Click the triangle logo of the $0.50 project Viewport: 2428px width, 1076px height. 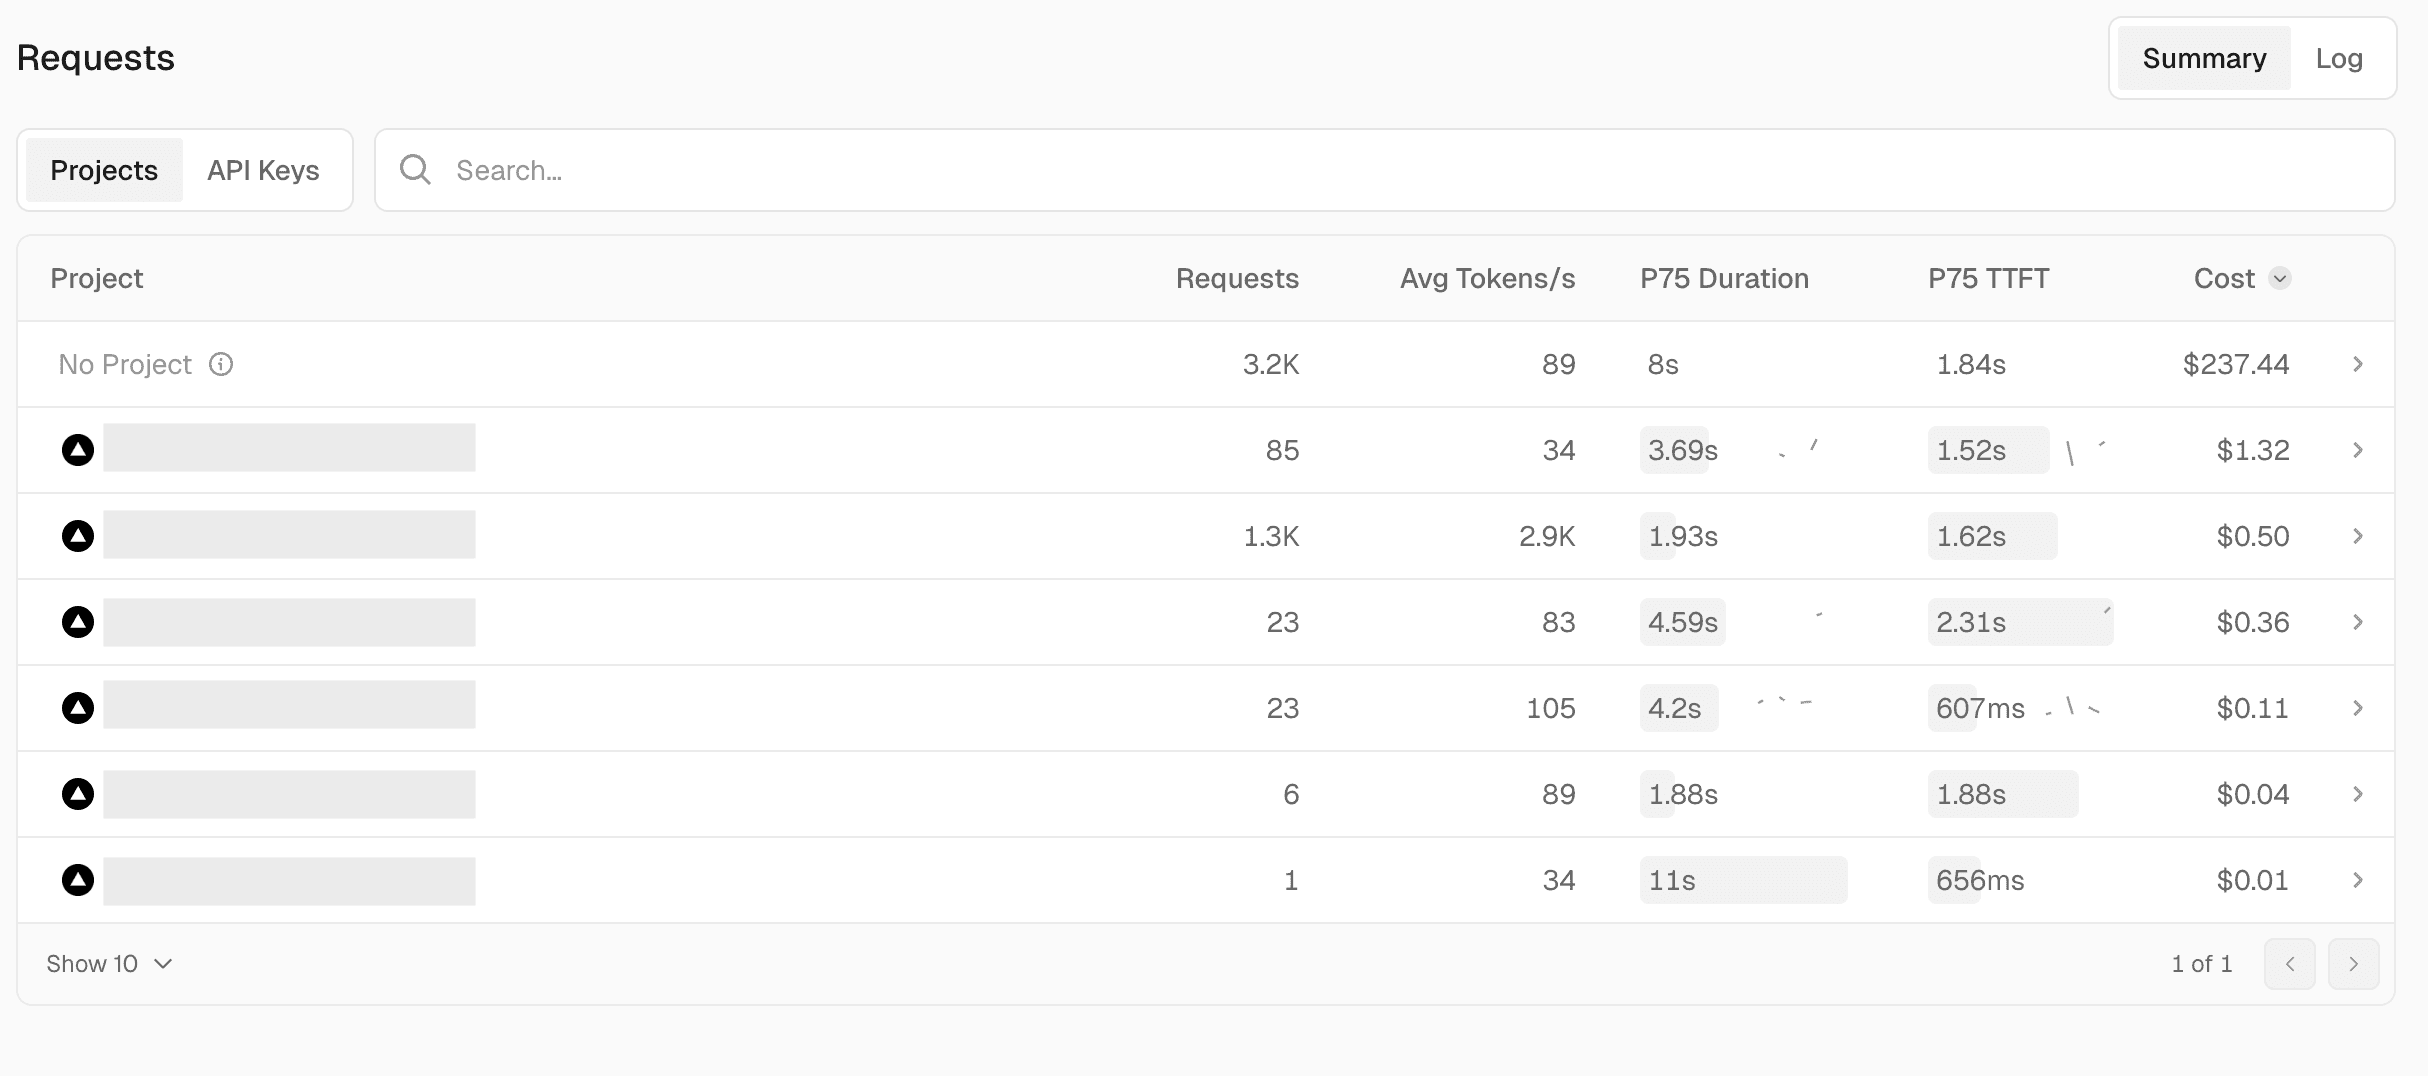click(78, 536)
